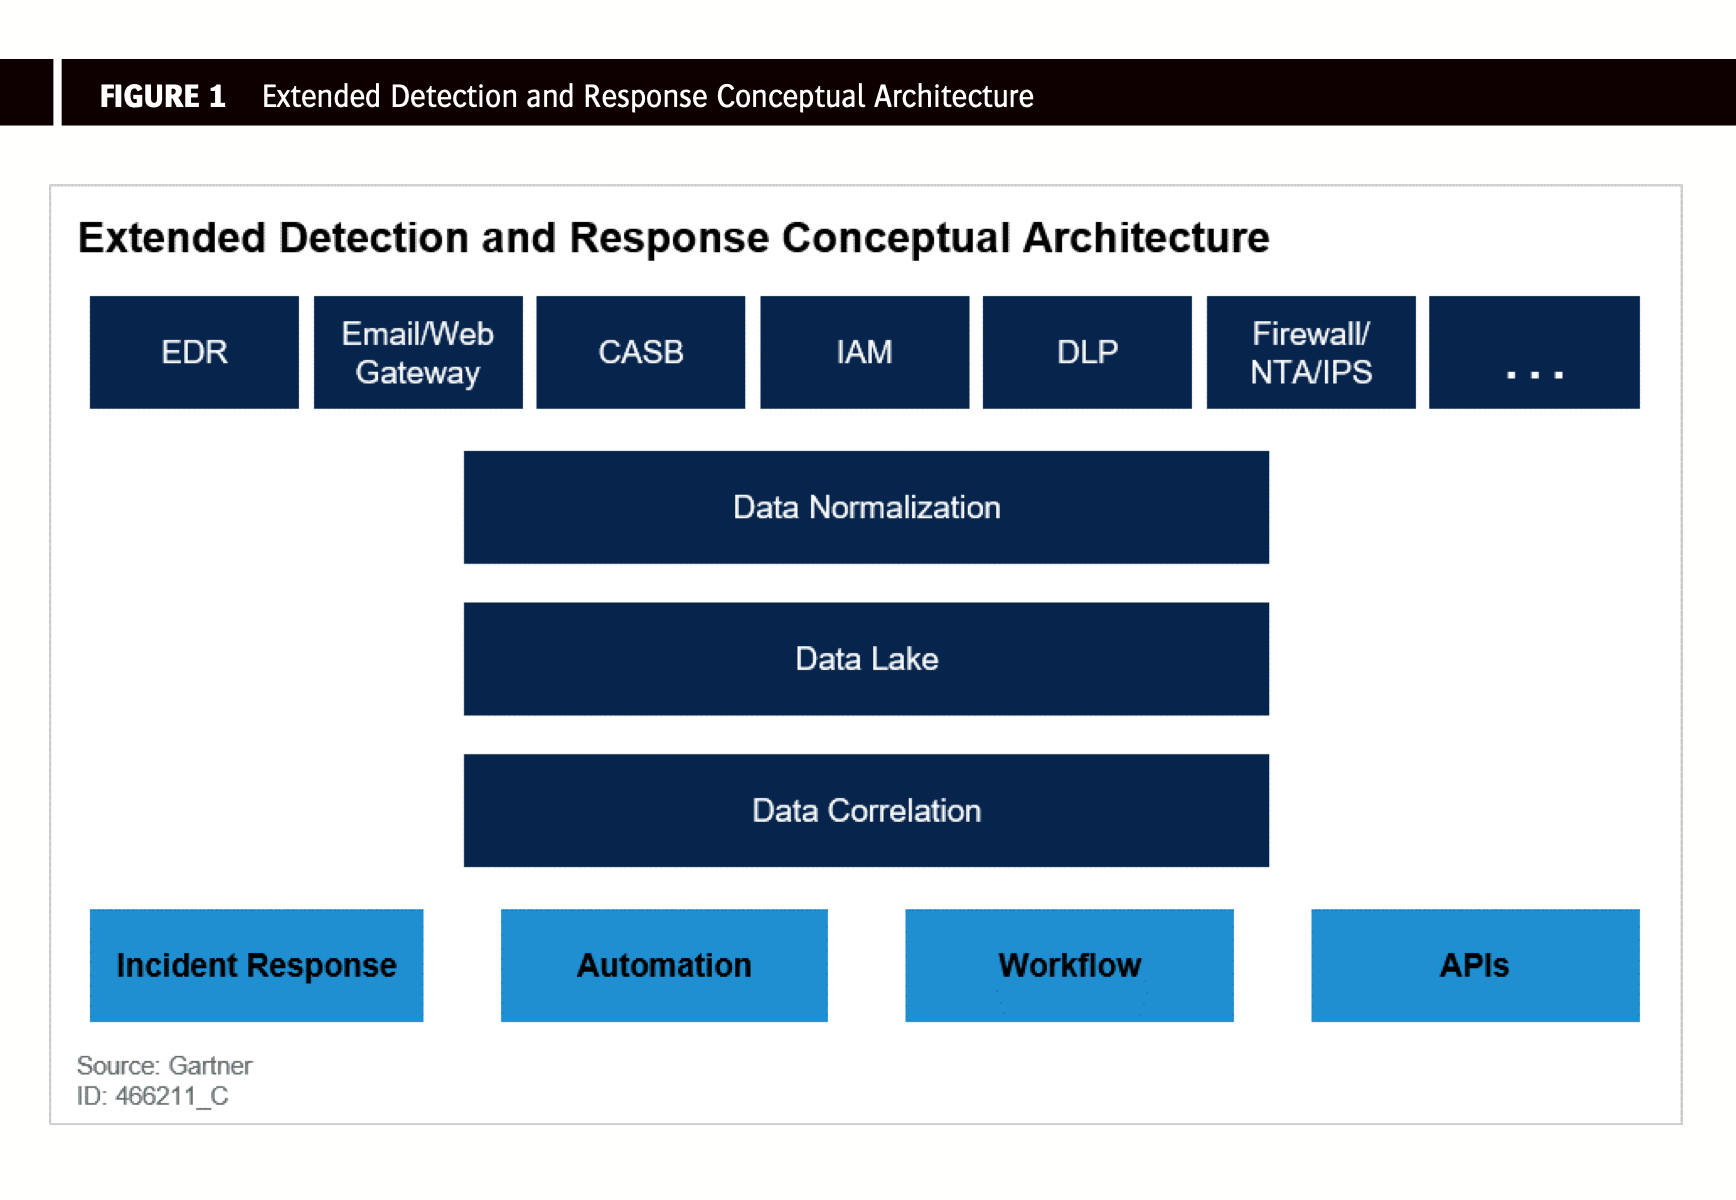Click the ID: 466211_C text
The image size is (1736, 1200).
tap(152, 1096)
